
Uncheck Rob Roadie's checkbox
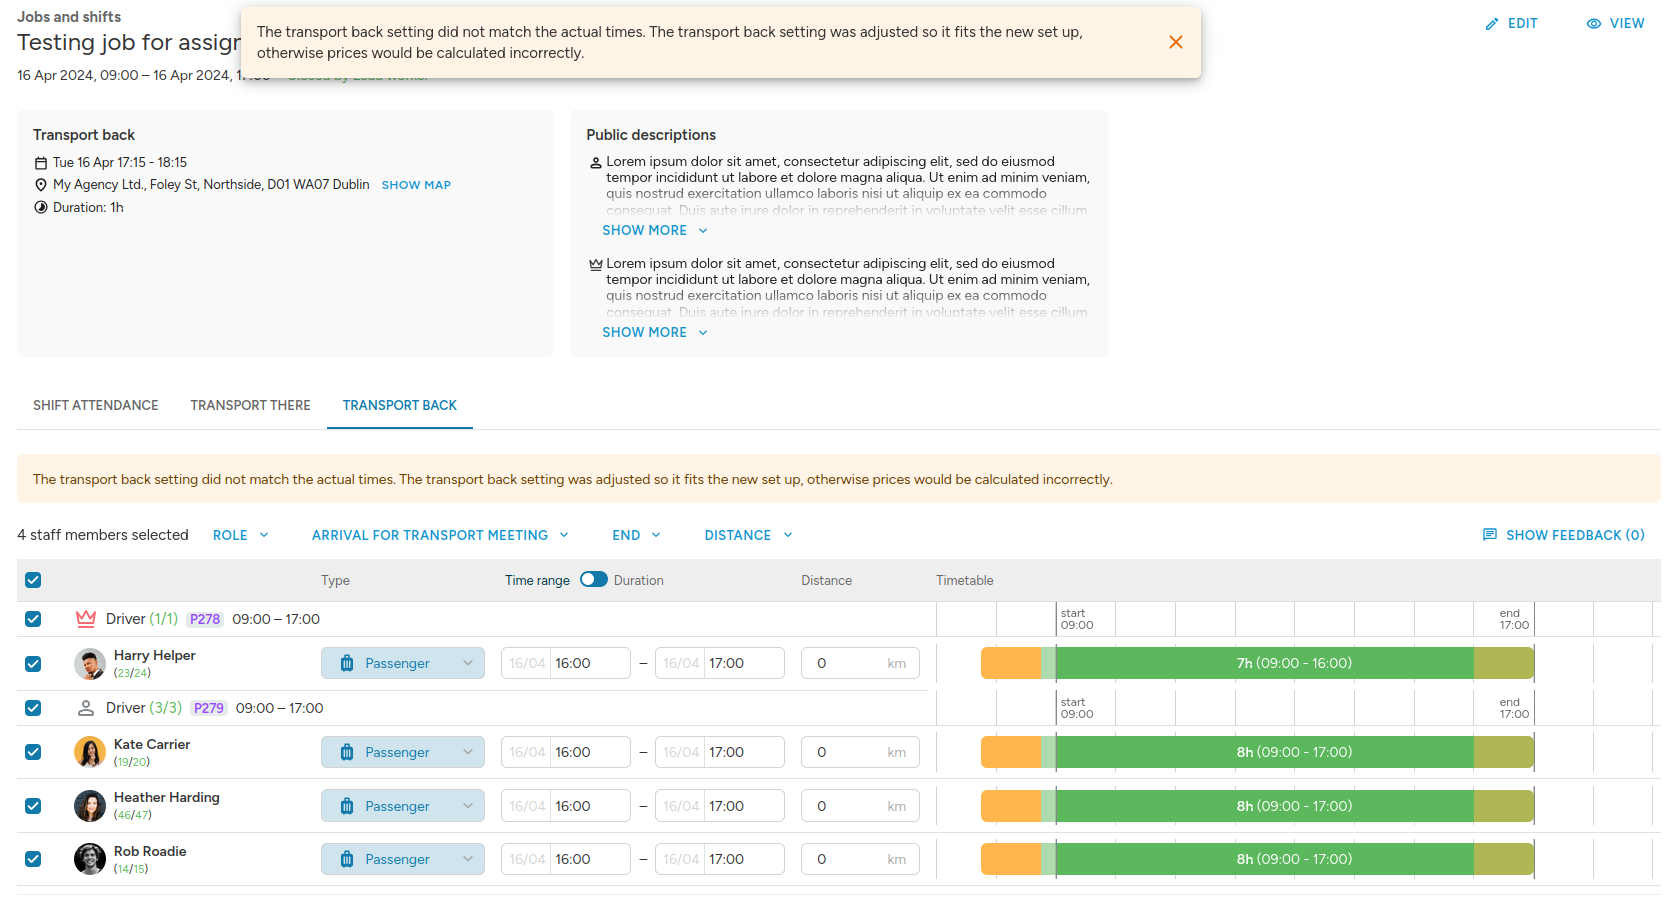click(33, 859)
